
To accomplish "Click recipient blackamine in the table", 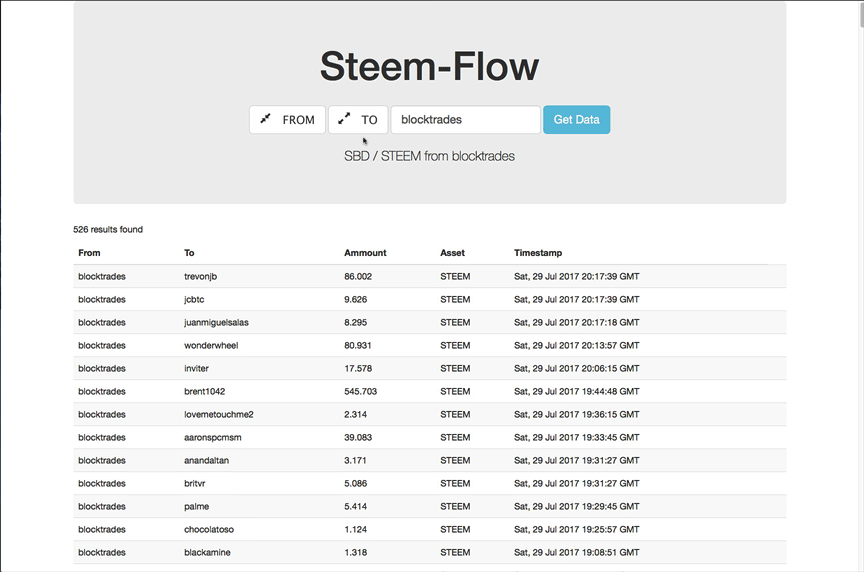I will coord(207,552).
